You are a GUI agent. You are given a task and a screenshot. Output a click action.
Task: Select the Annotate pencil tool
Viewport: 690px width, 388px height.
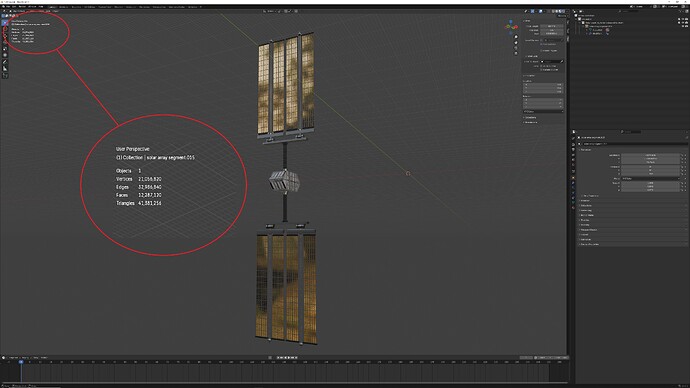5,62
